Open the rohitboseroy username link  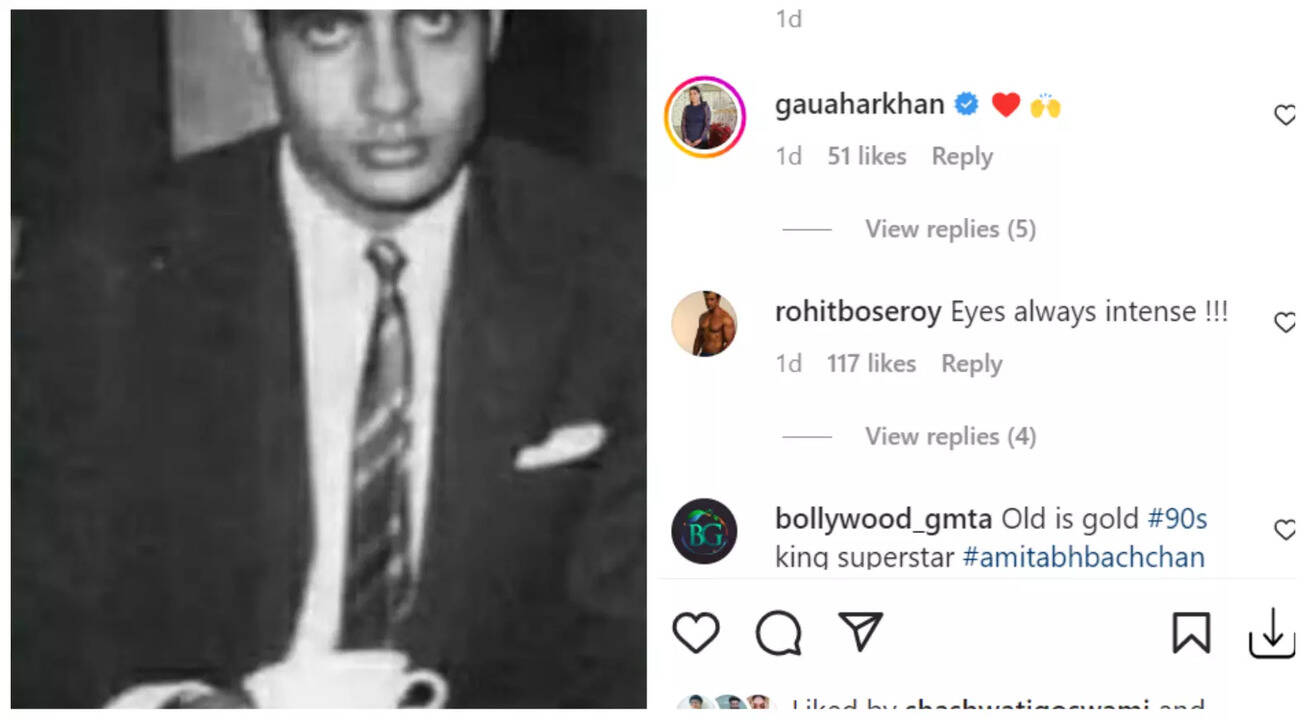858,312
